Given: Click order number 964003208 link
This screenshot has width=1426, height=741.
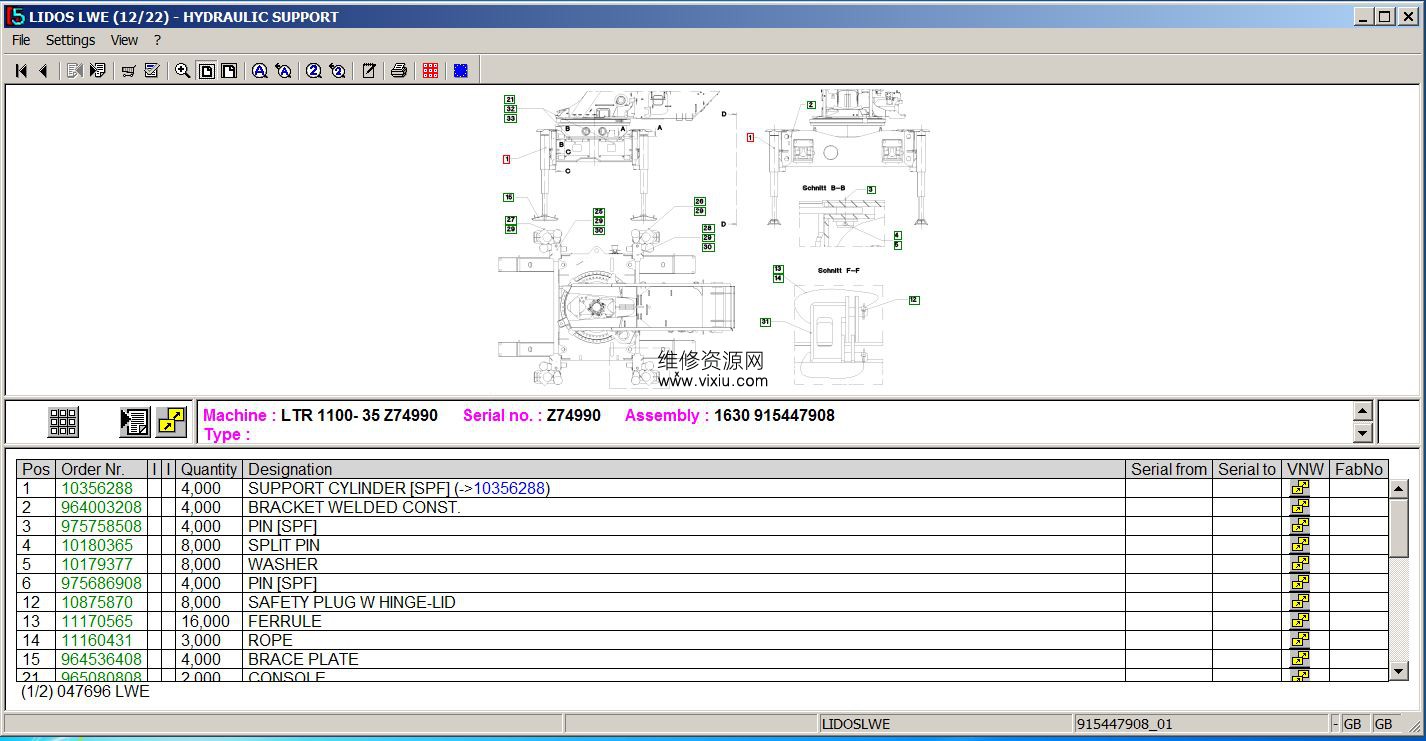Looking at the screenshot, I should click(x=101, y=507).
